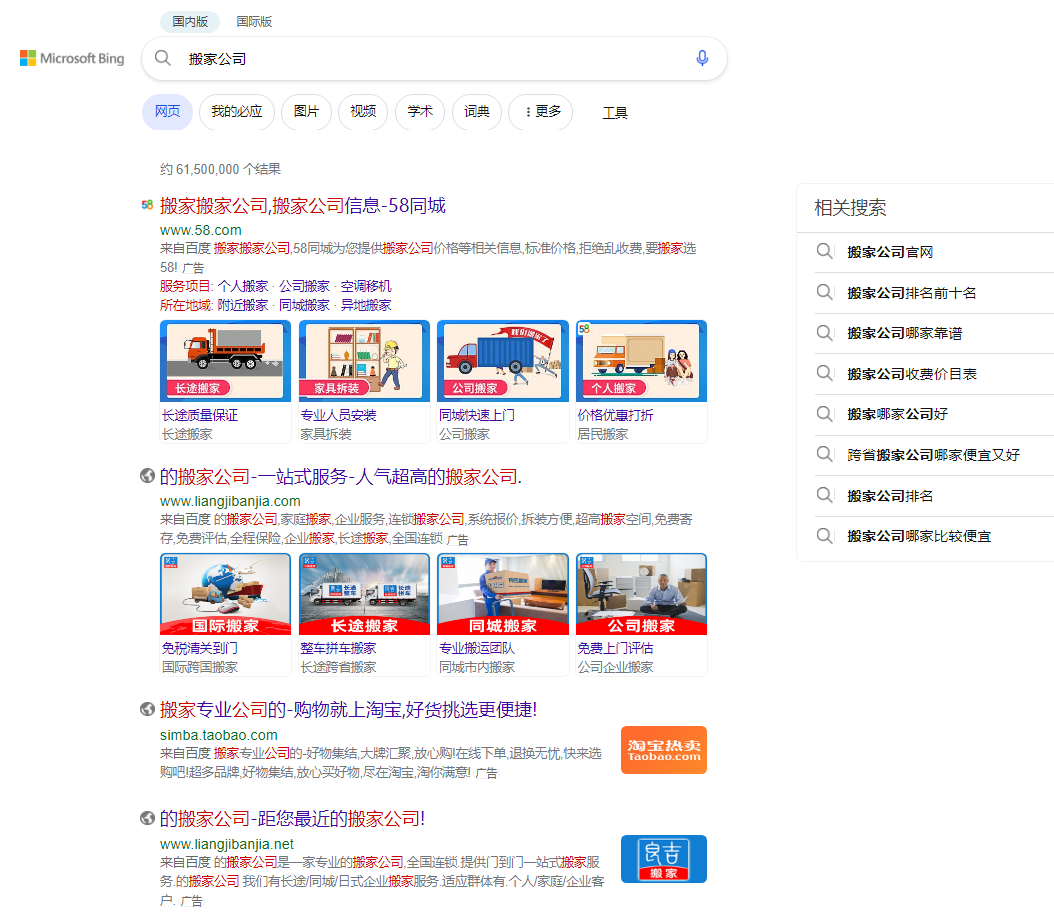
Task: Open the 工具 search tools
Action: (614, 113)
